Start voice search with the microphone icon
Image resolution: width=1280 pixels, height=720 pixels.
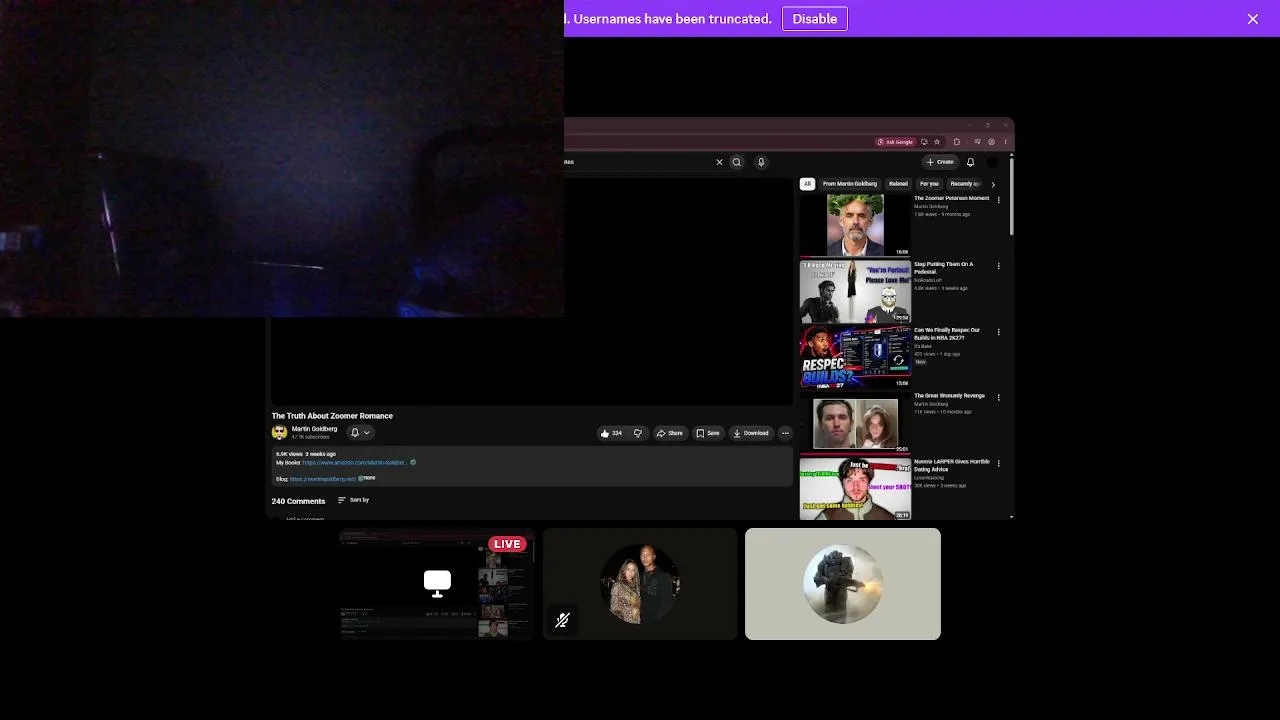coord(761,162)
